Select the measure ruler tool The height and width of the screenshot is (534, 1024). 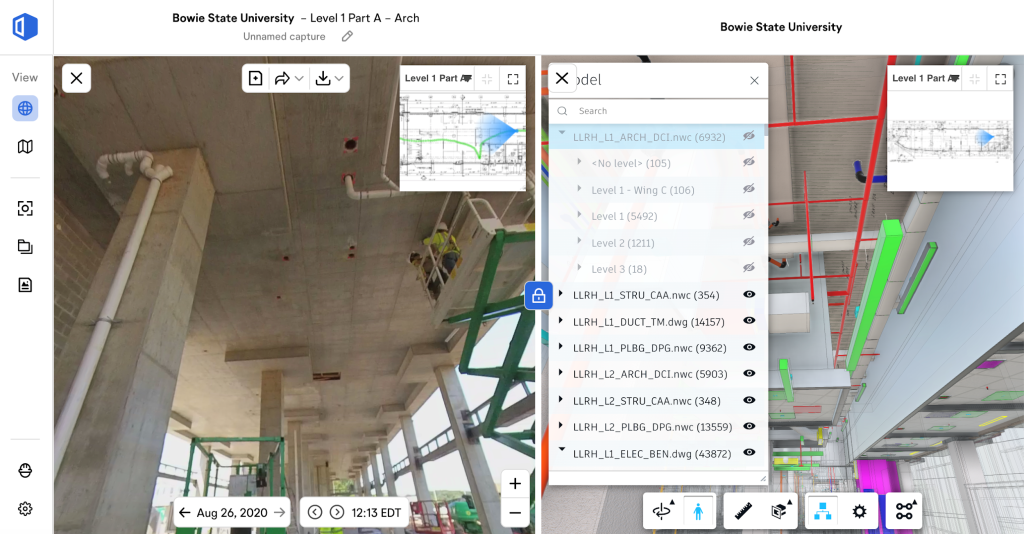click(x=742, y=511)
